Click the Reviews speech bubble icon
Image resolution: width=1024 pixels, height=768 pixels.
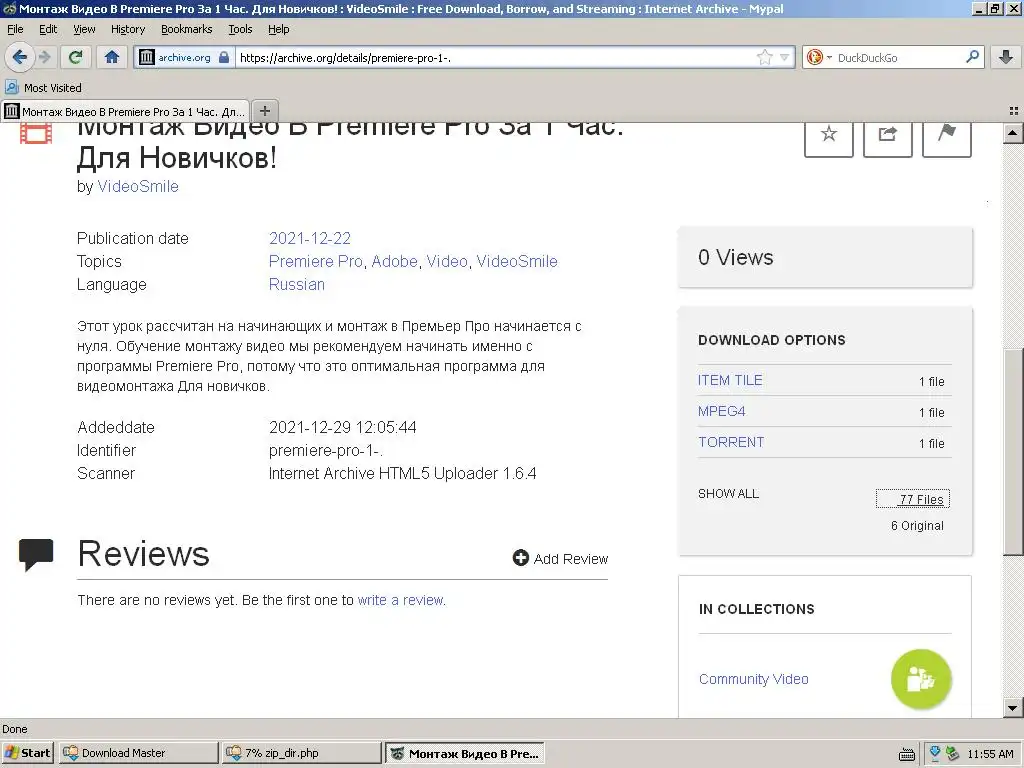coord(36,555)
